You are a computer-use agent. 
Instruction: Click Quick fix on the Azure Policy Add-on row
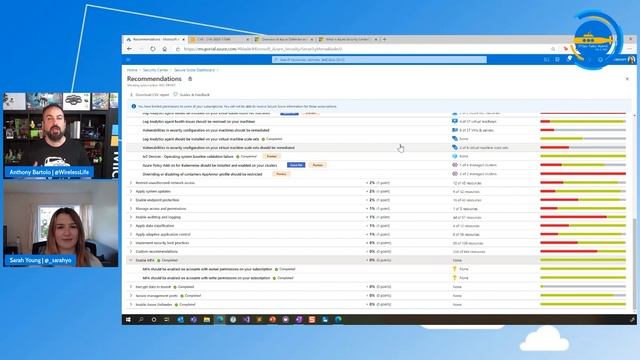point(296,165)
